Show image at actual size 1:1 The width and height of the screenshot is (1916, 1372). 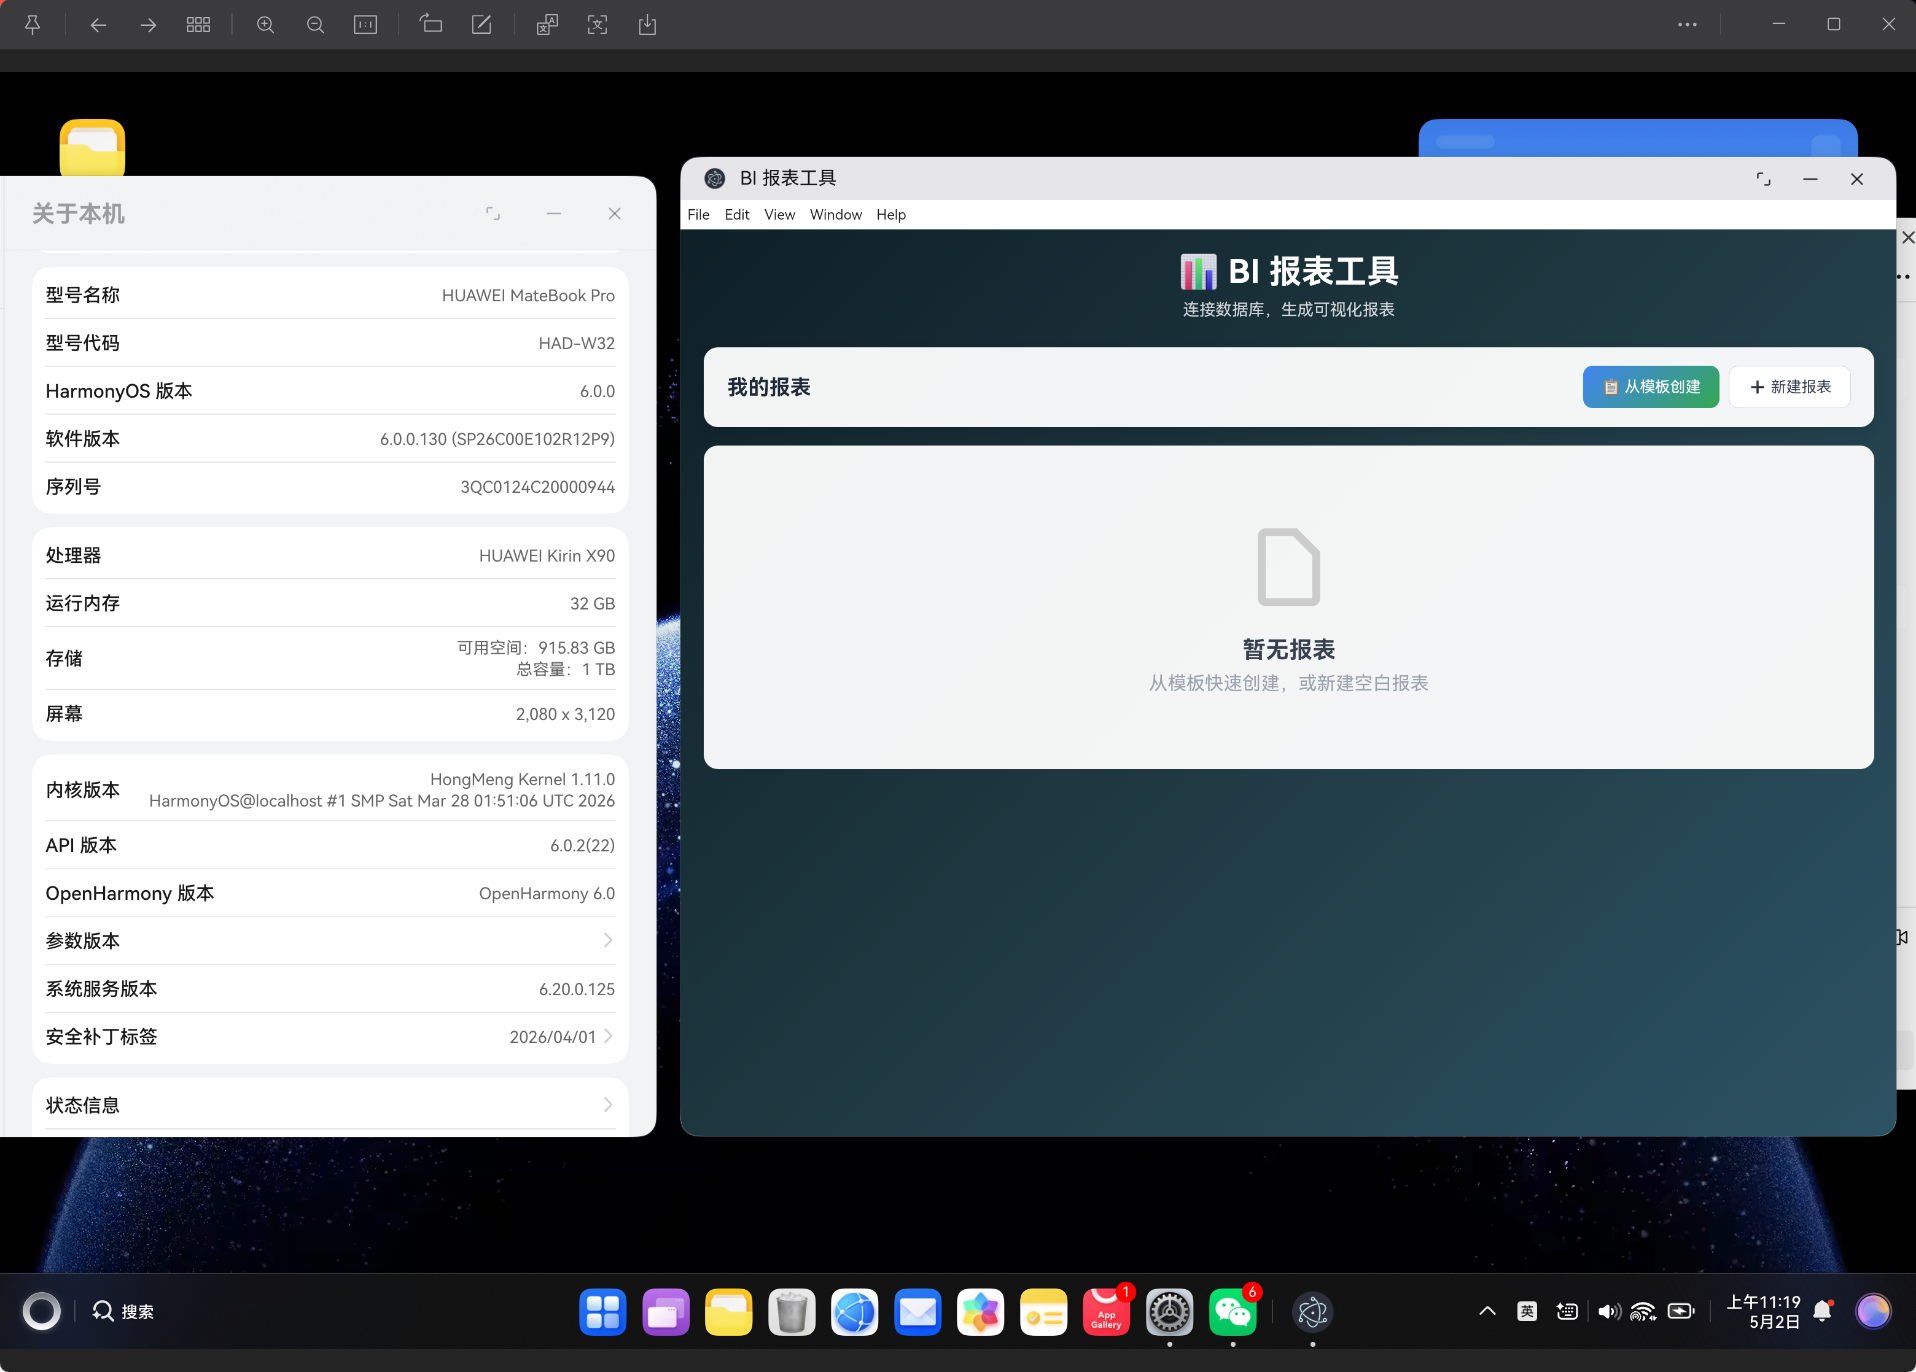tap(365, 25)
